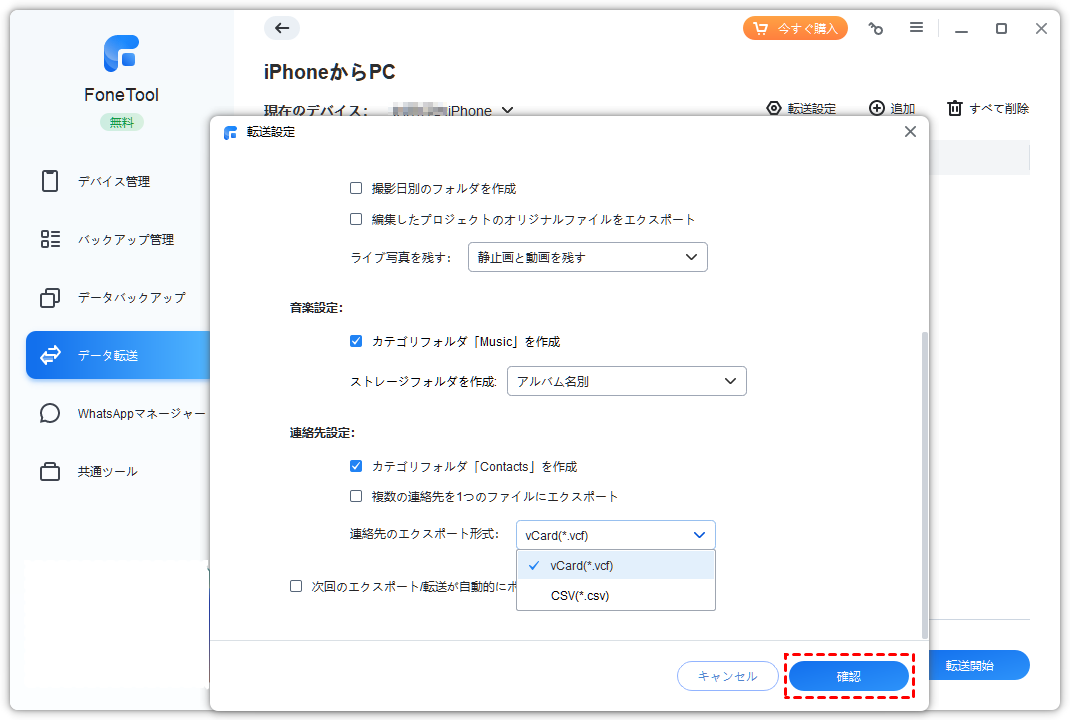Image resolution: width=1070 pixels, height=720 pixels.
Task: Click the 転送設定 dialog title icon
Action: pos(231,132)
